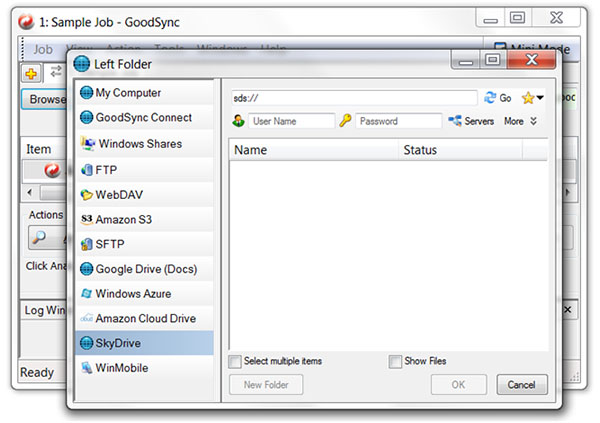Close the Left Folder dialog
Screen dimensions: 600x423
(531, 60)
